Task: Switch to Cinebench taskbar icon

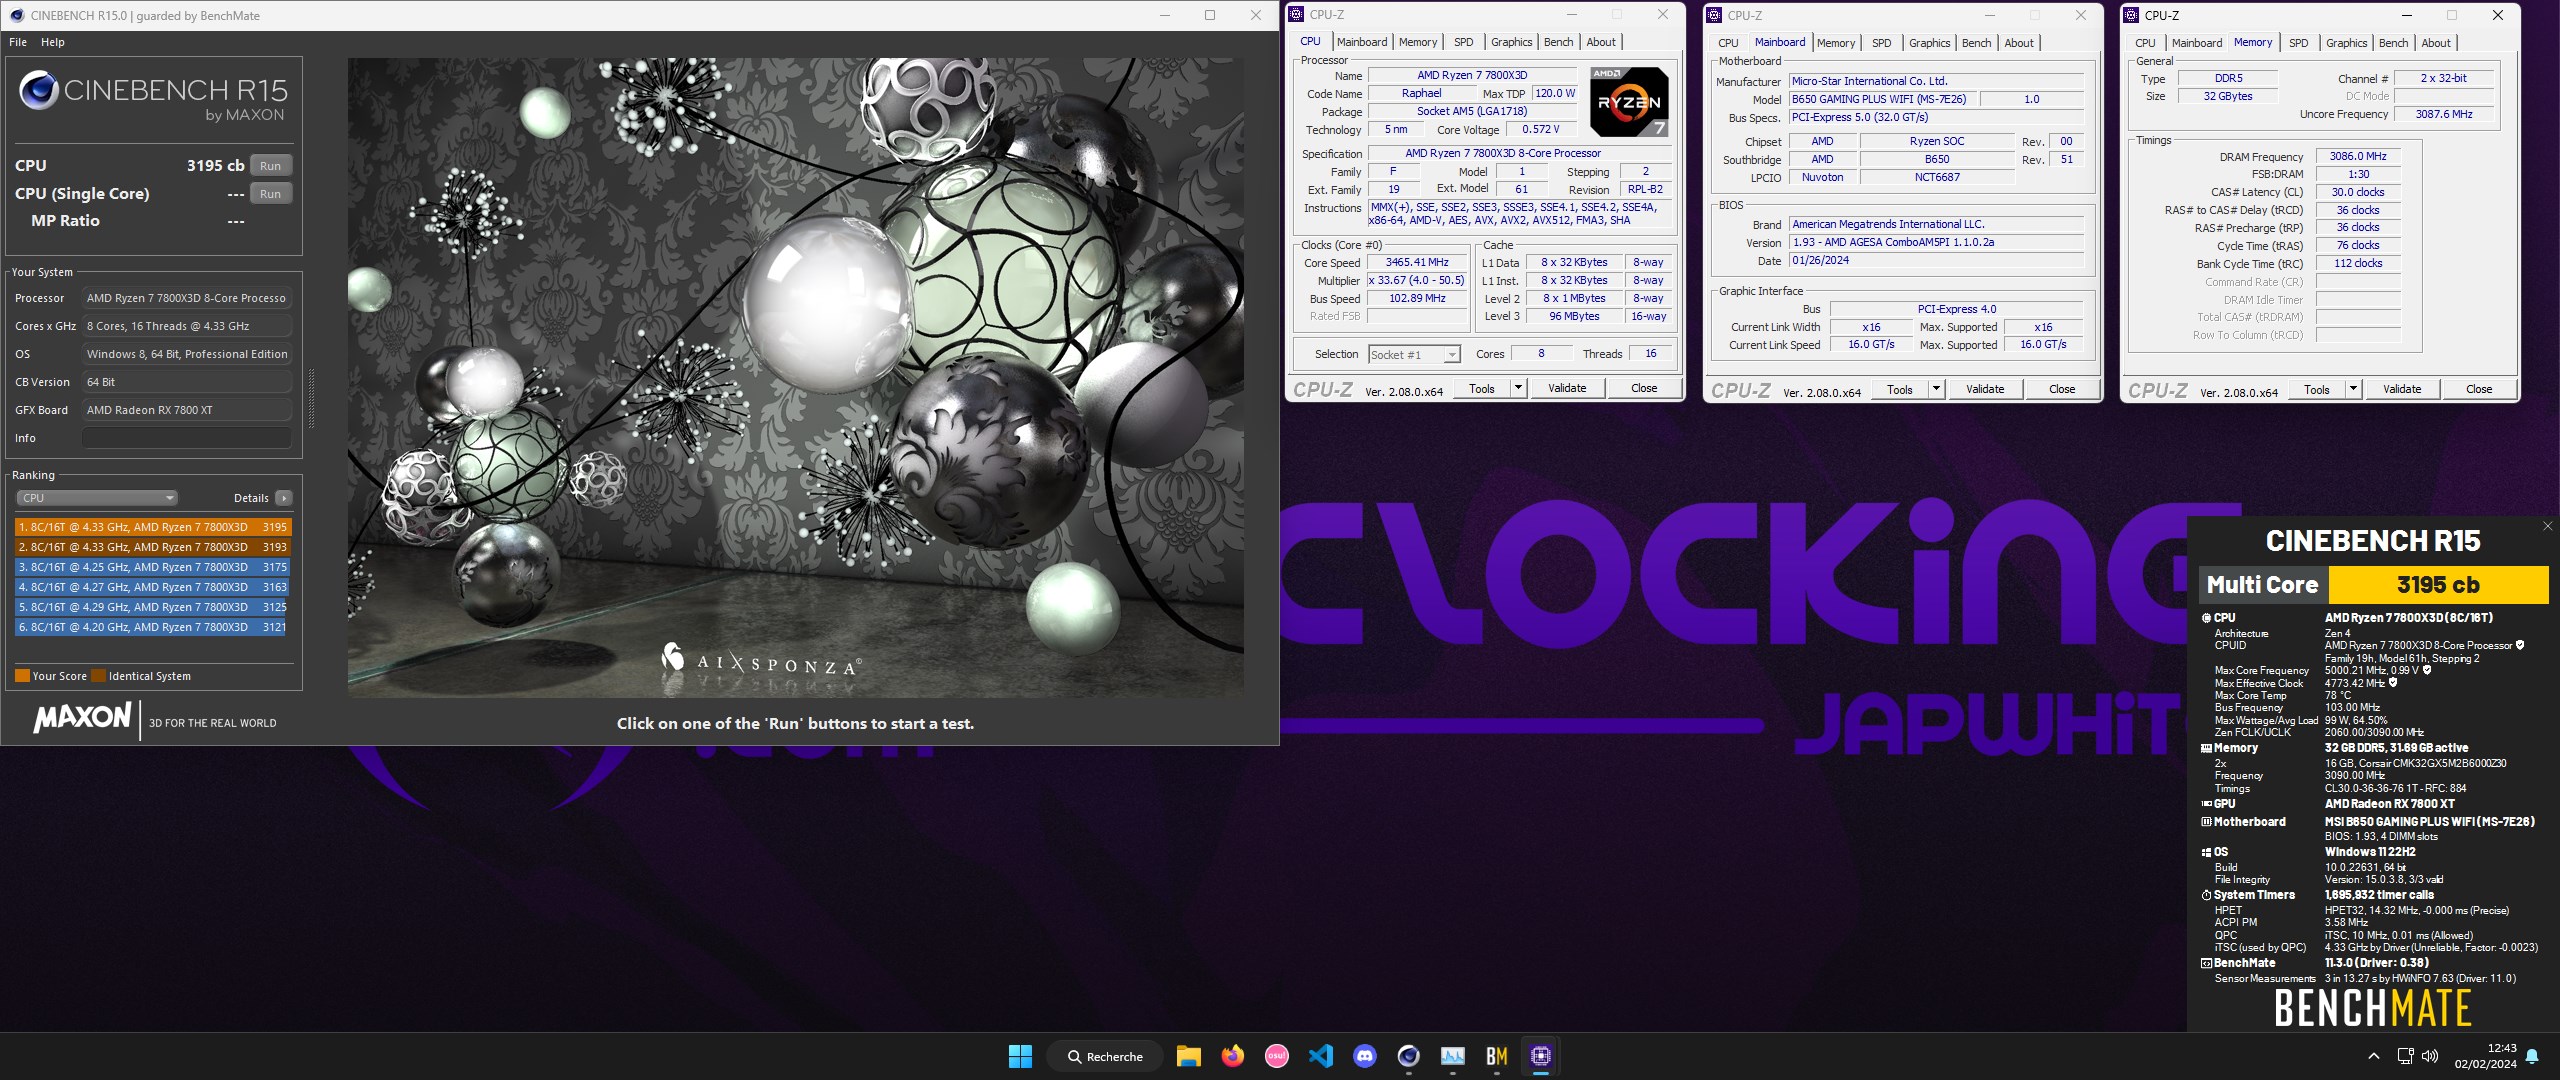Action: pos(1409,1056)
